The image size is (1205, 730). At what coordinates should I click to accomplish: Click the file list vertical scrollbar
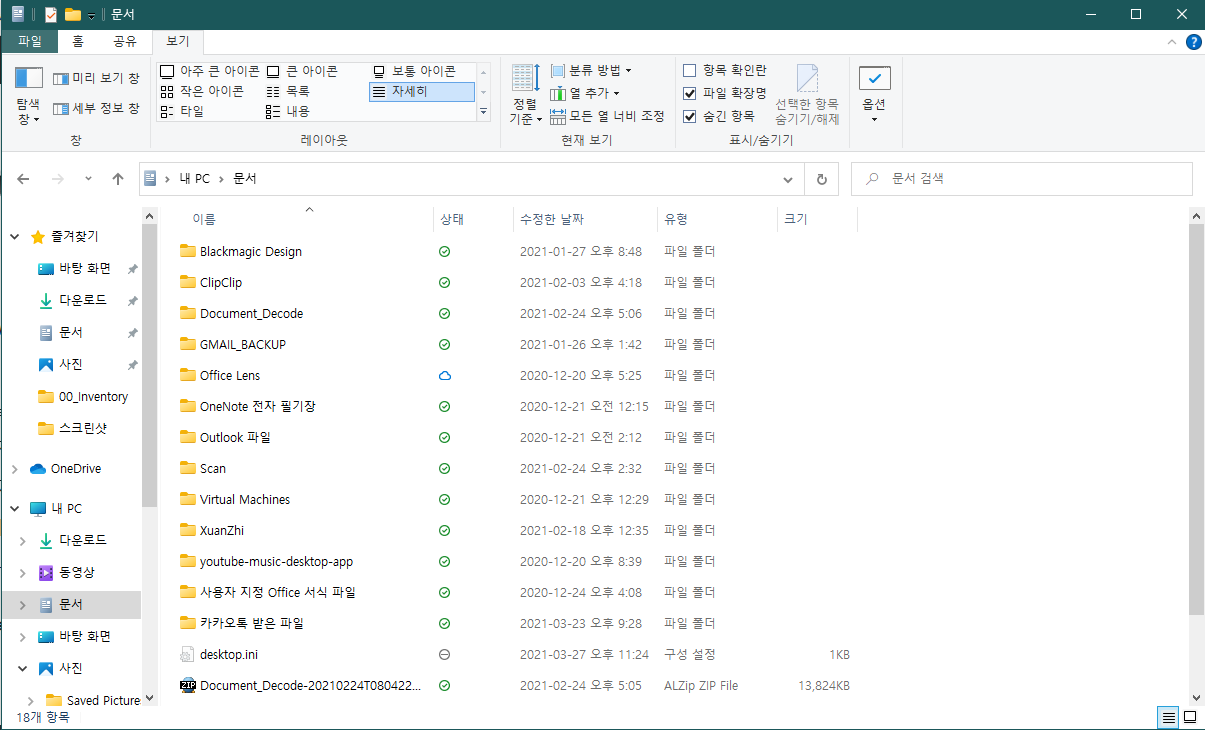coord(1196,420)
